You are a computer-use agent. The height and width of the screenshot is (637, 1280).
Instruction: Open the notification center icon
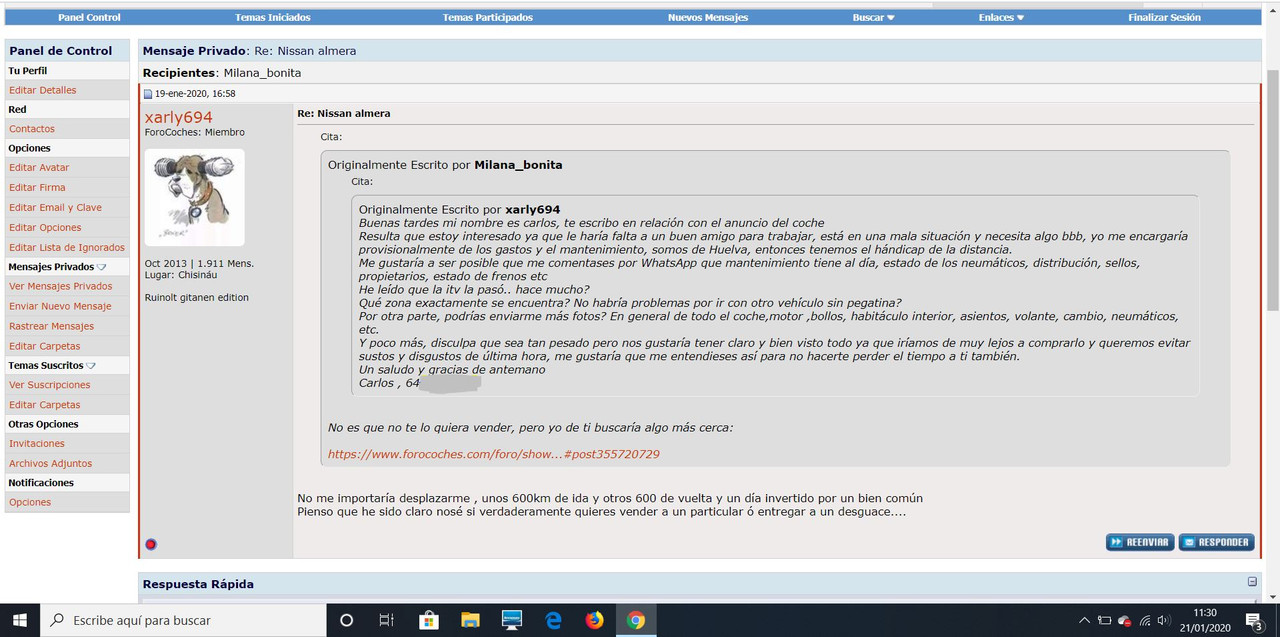[1253, 621]
